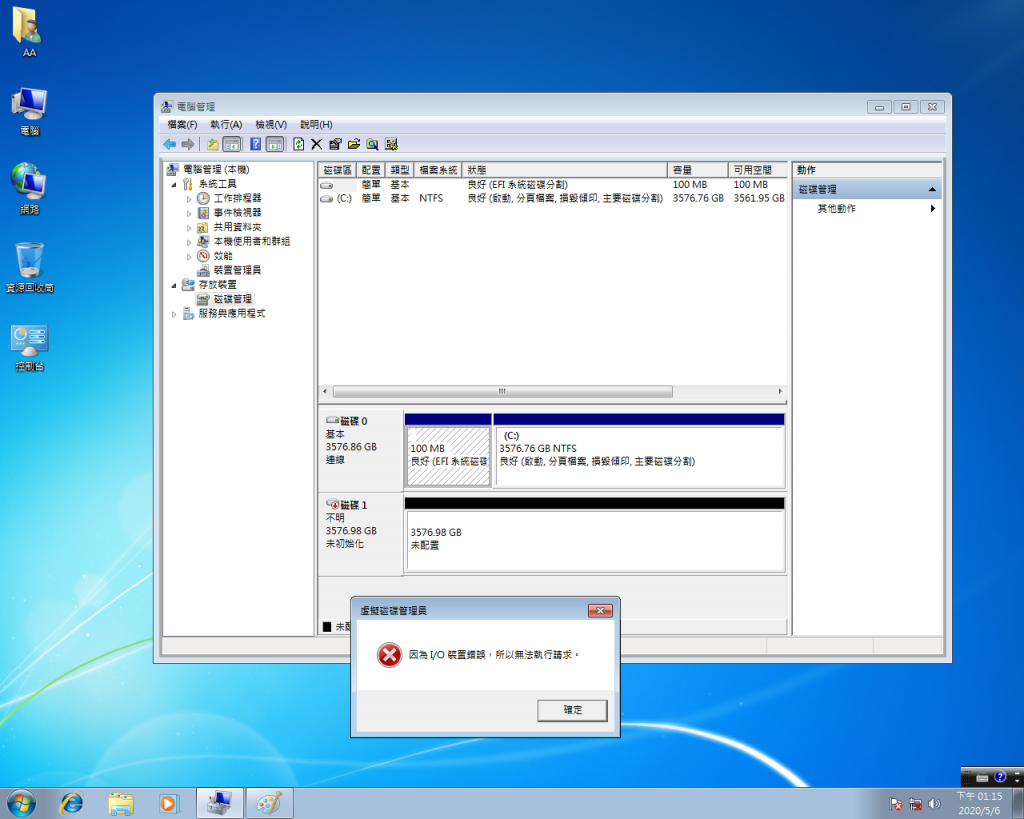Select the (C:) 3576.76 GB NTFS partition
The image size is (1024, 819).
[x=639, y=456]
